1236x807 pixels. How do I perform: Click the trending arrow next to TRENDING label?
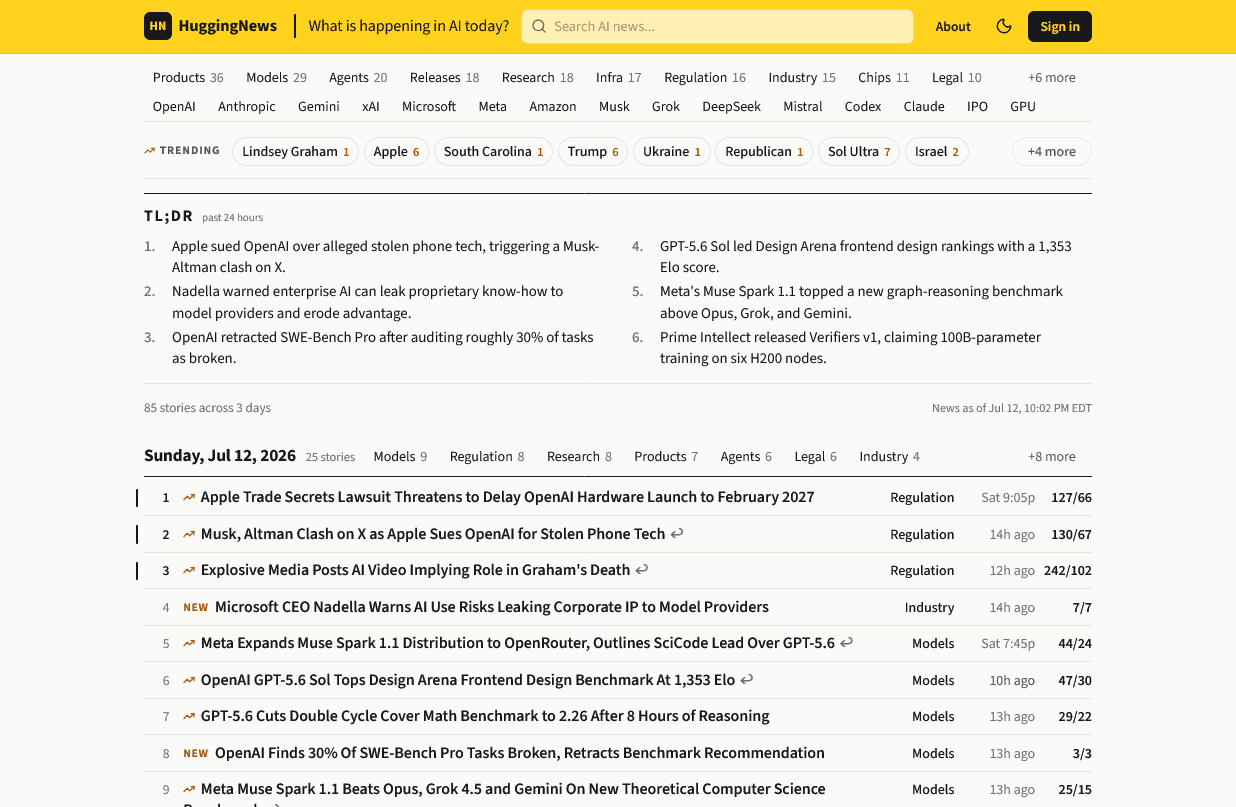150,151
